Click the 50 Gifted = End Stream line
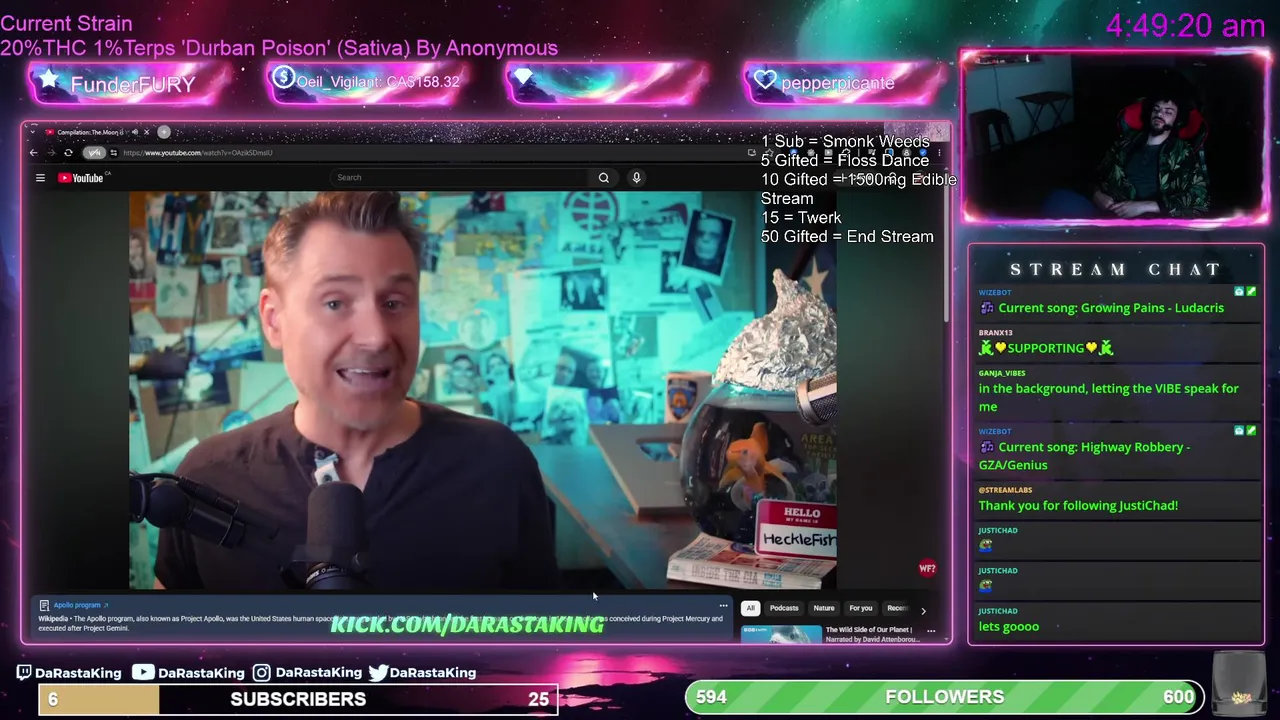The height and width of the screenshot is (720, 1280). [847, 237]
